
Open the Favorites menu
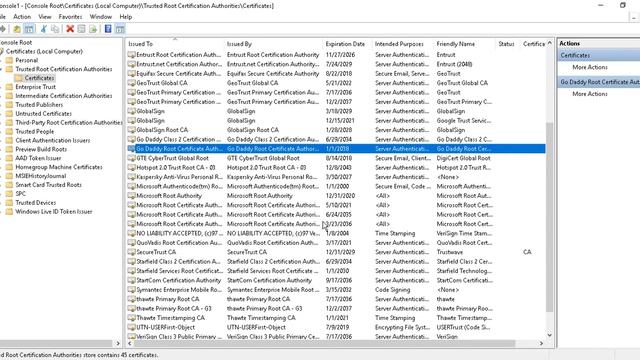click(x=70, y=17)
